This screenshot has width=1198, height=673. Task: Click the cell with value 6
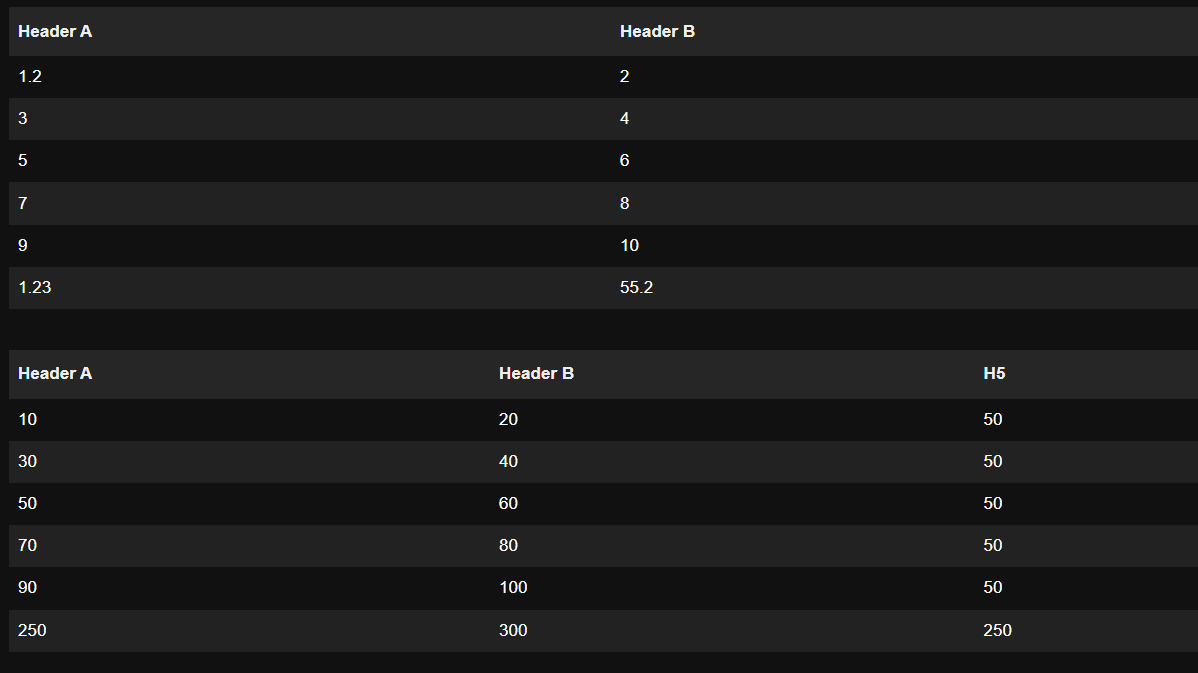pyautogui.click(x=625, y=161)
